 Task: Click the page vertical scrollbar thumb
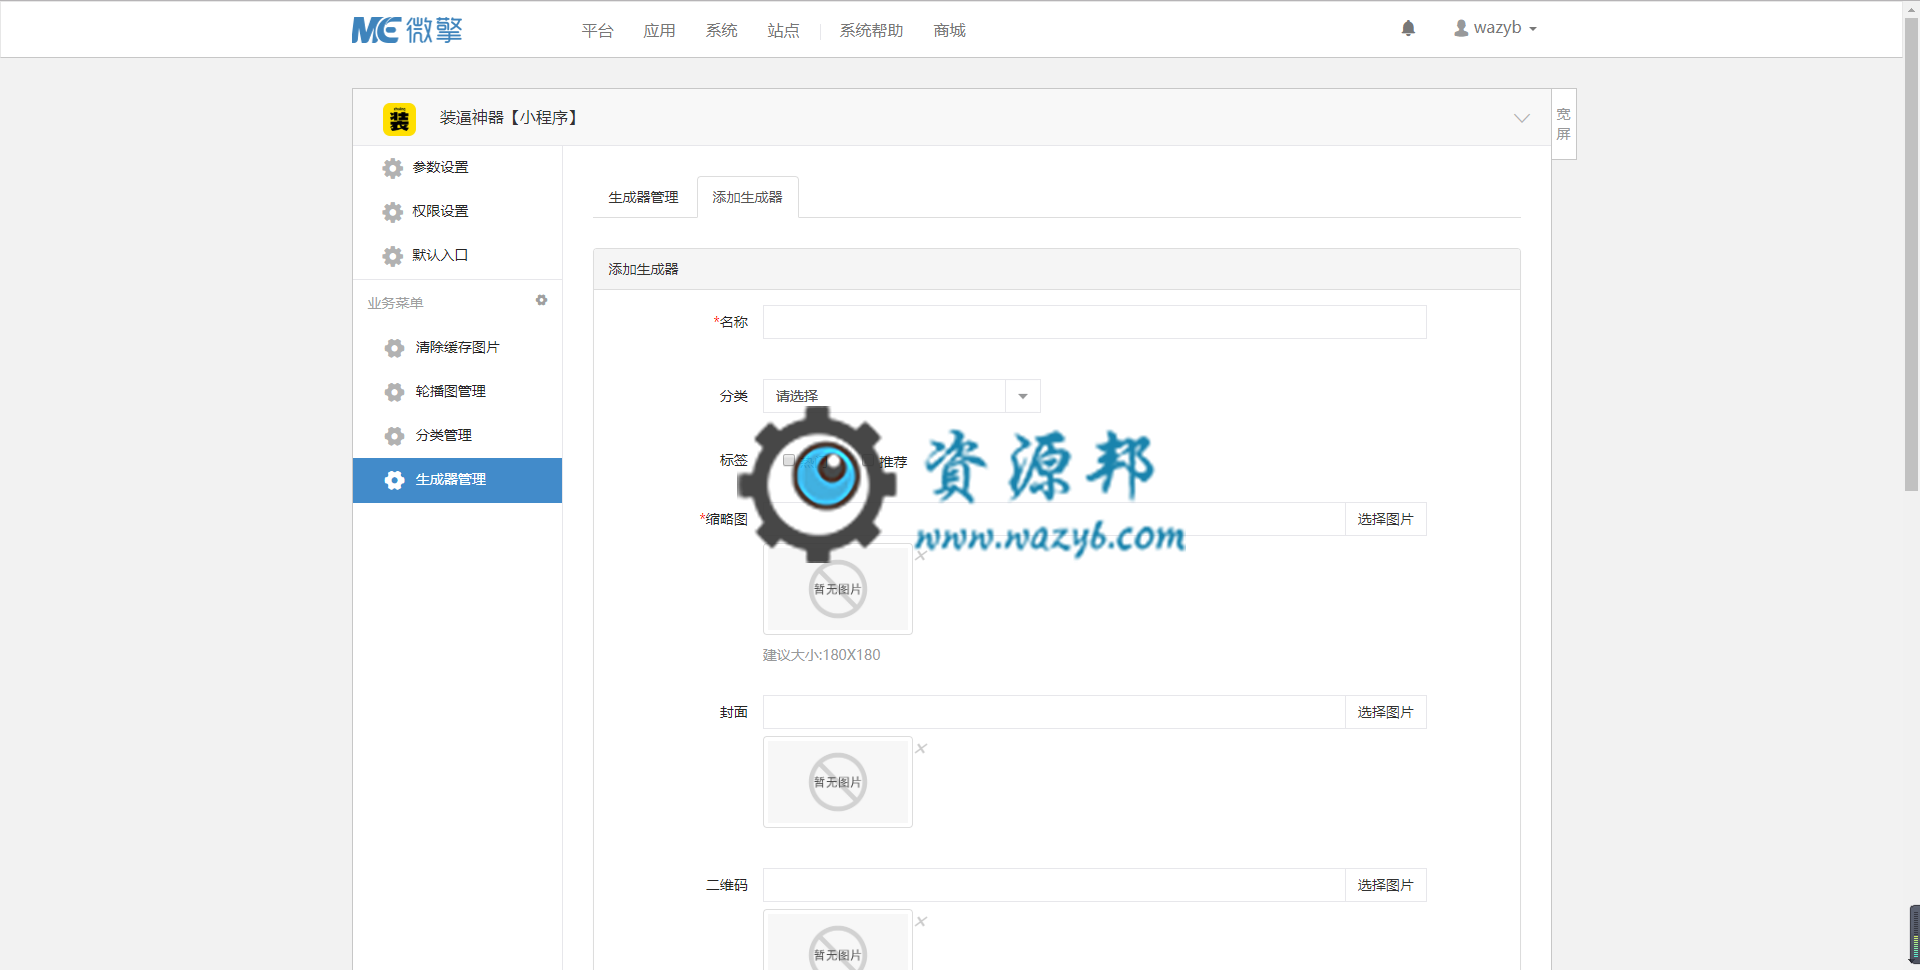[1911, 255]
